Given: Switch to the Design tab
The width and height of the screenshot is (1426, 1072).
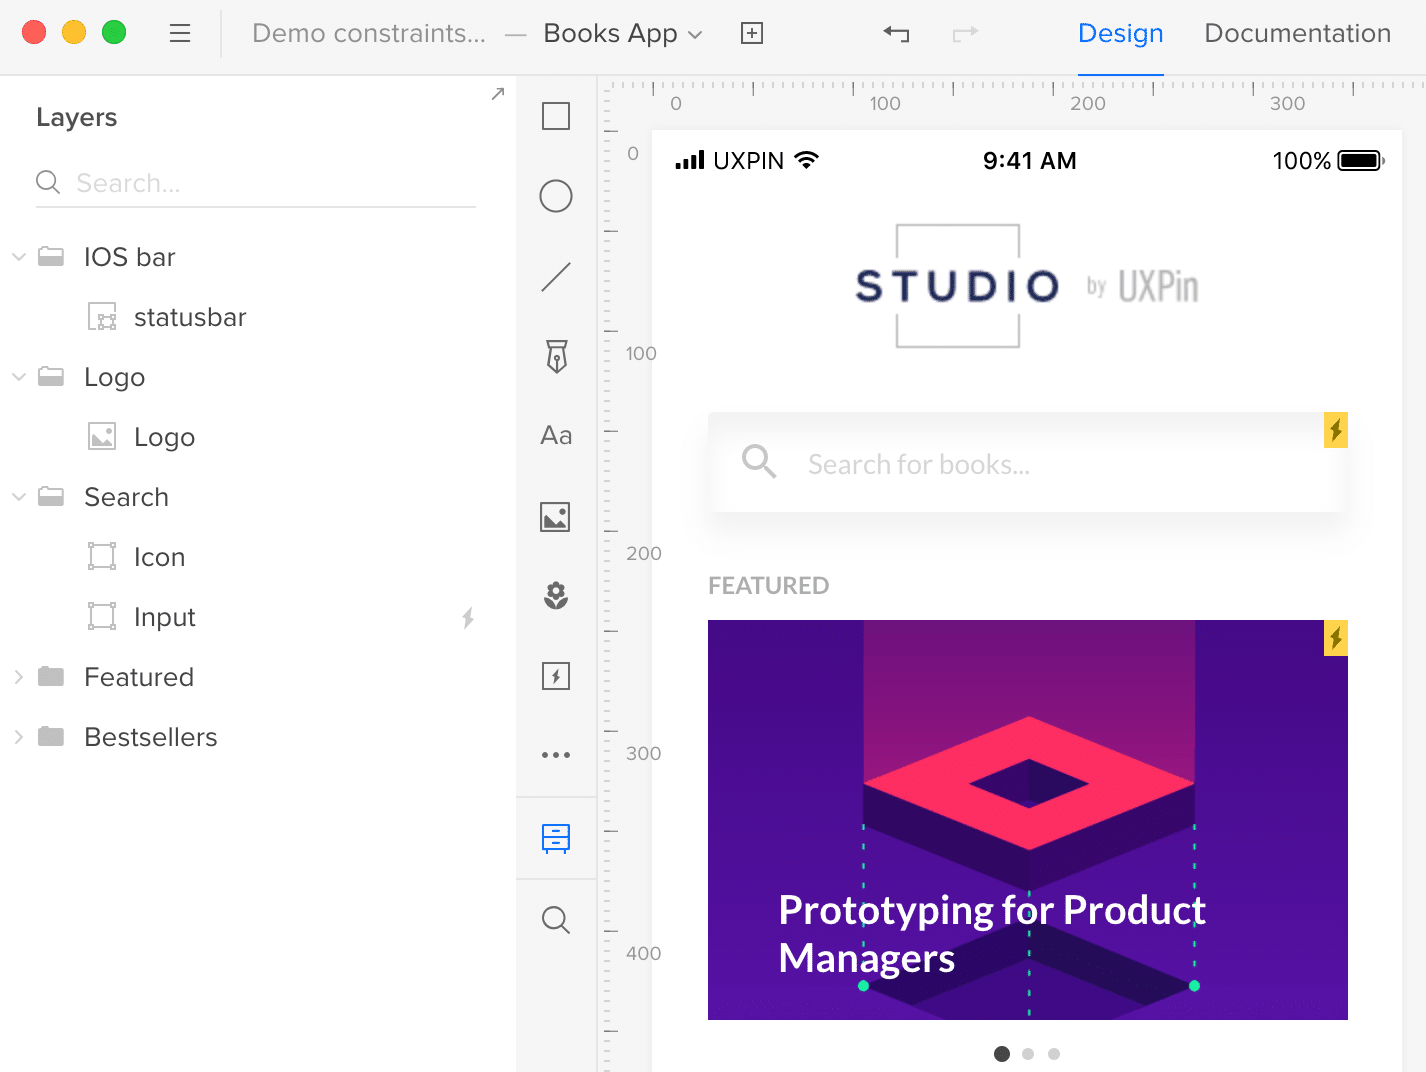Looking at the screenshot, I should tap(1120, 34).
